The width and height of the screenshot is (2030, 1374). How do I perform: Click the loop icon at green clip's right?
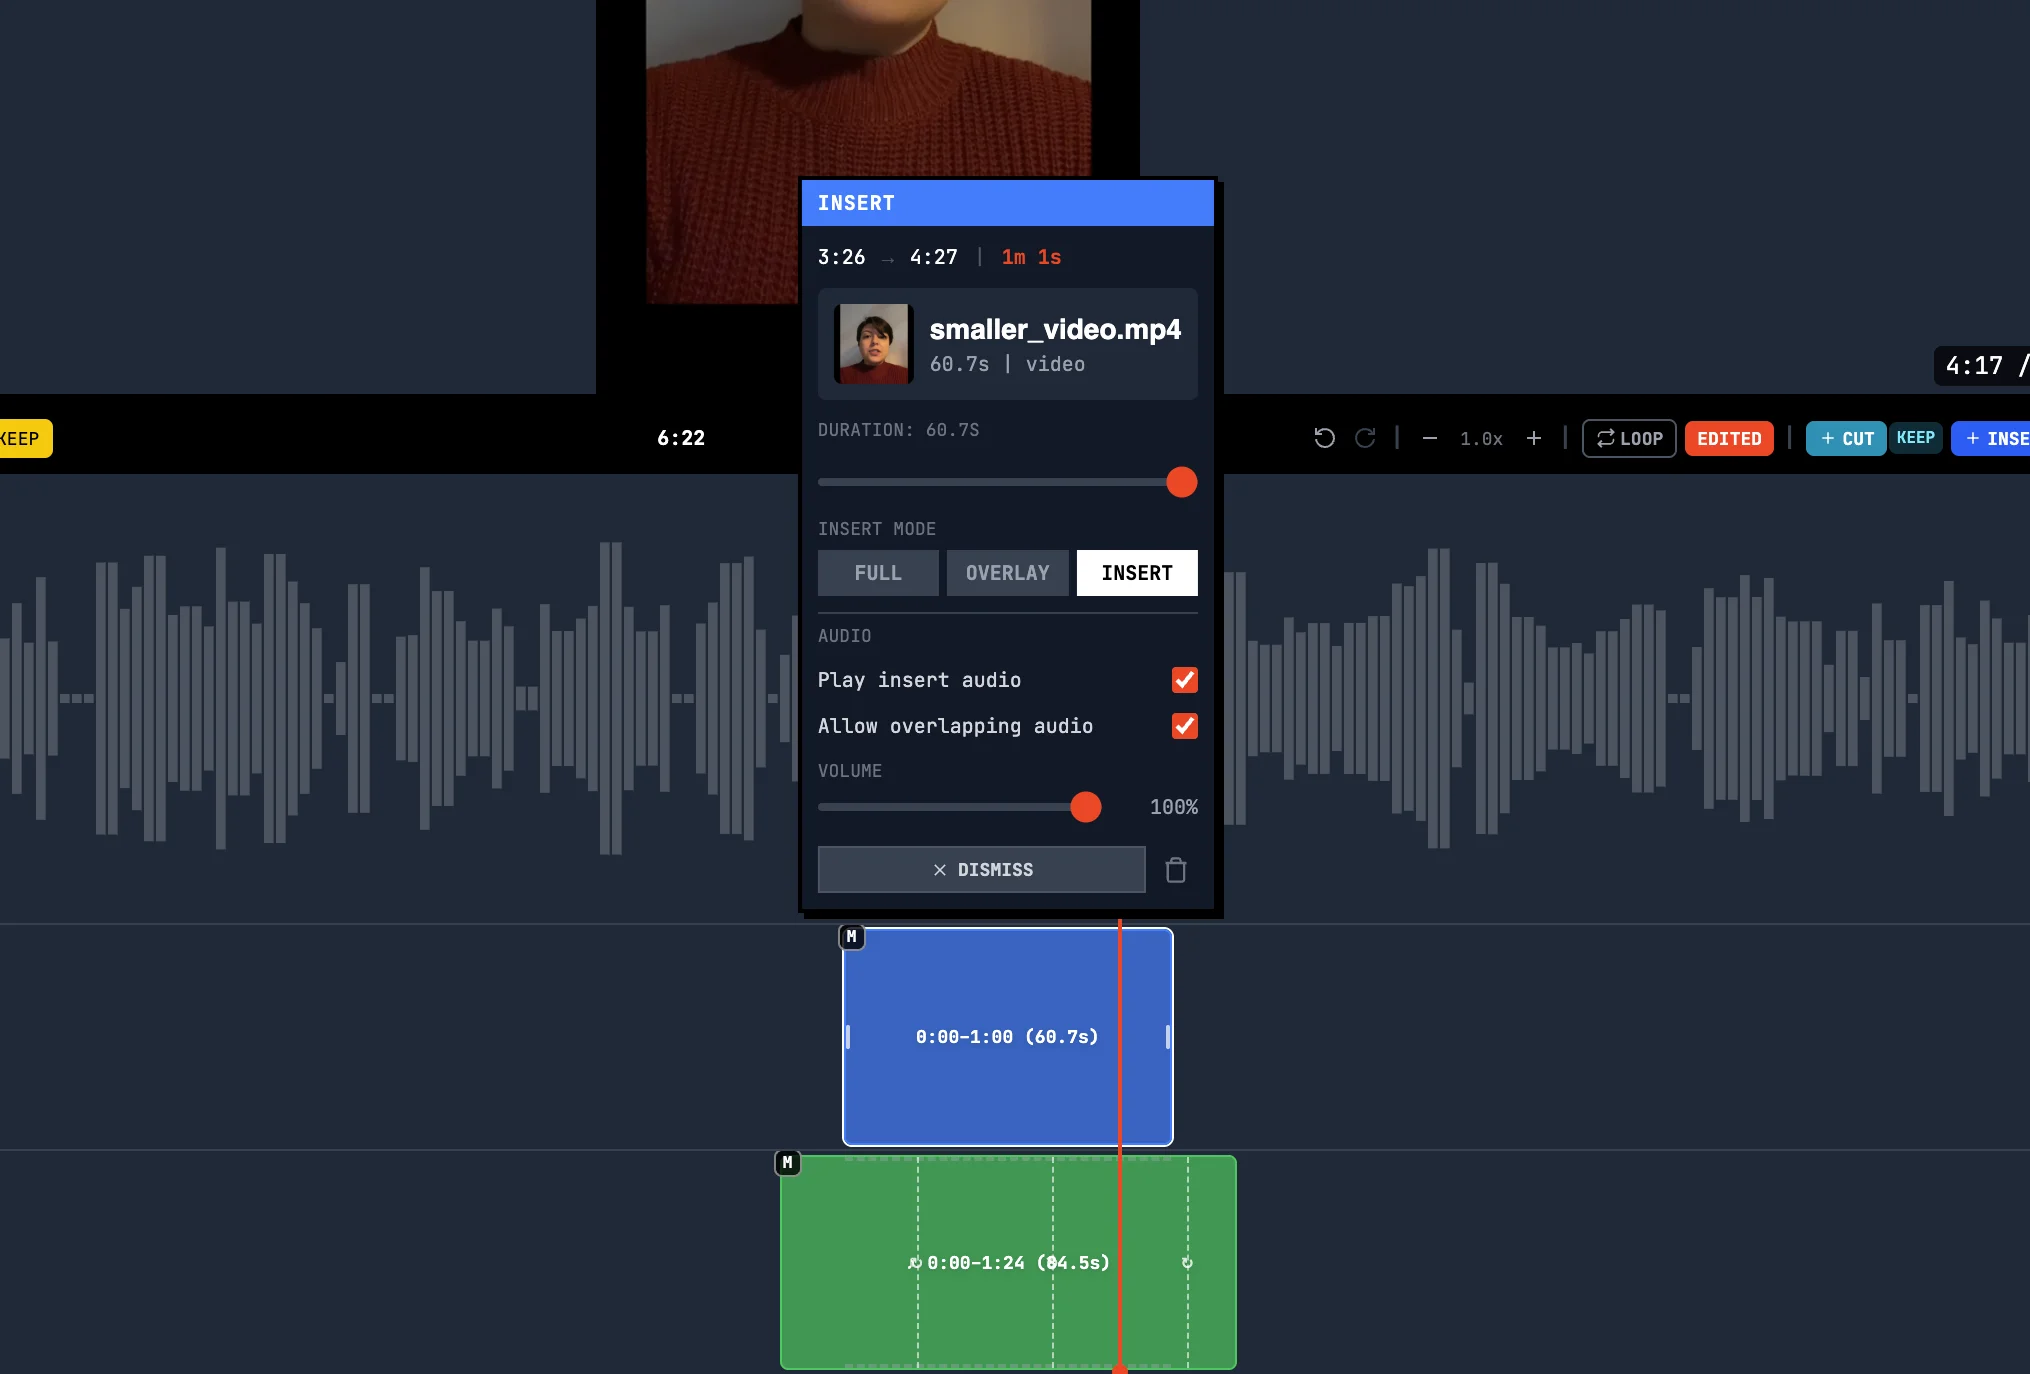1187,1263
